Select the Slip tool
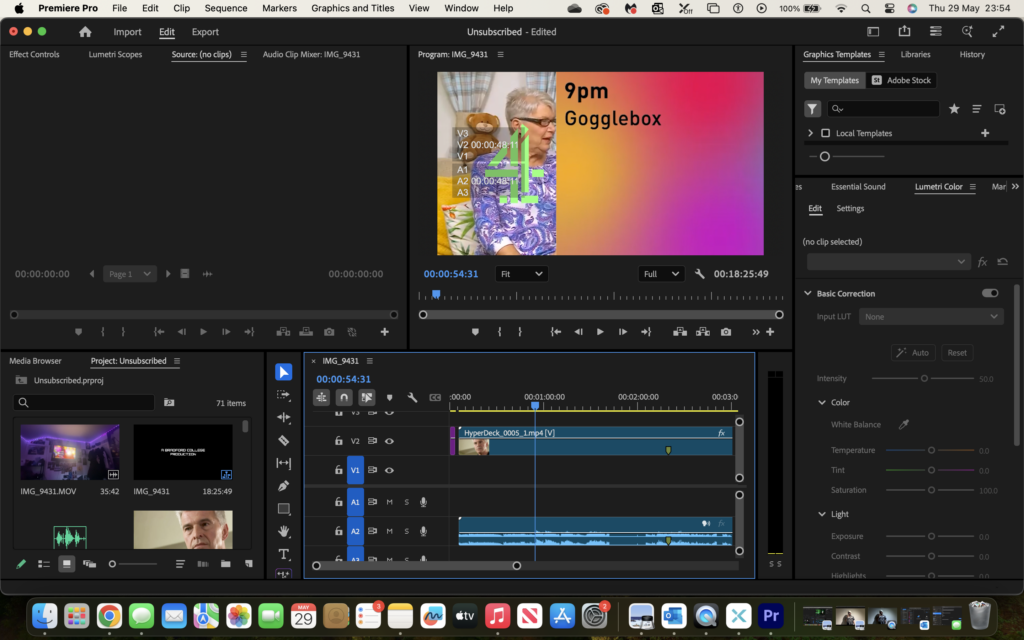Image resolution: width=1024 pixels, height=640 pixels. (283, 463)
